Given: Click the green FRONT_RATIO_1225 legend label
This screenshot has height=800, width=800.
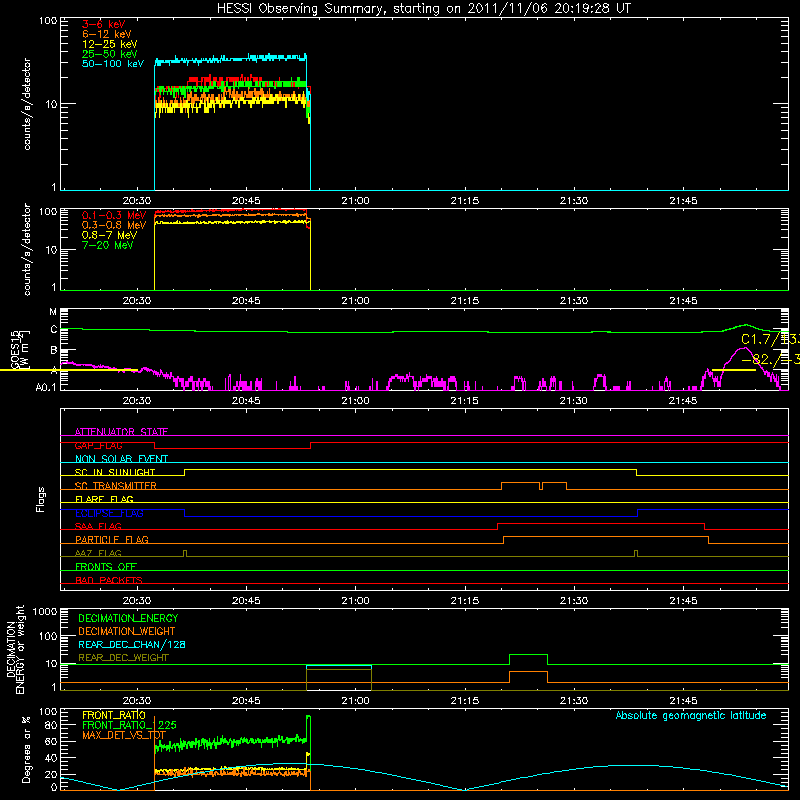Looking at the screenshot, I should coord(129,725).
